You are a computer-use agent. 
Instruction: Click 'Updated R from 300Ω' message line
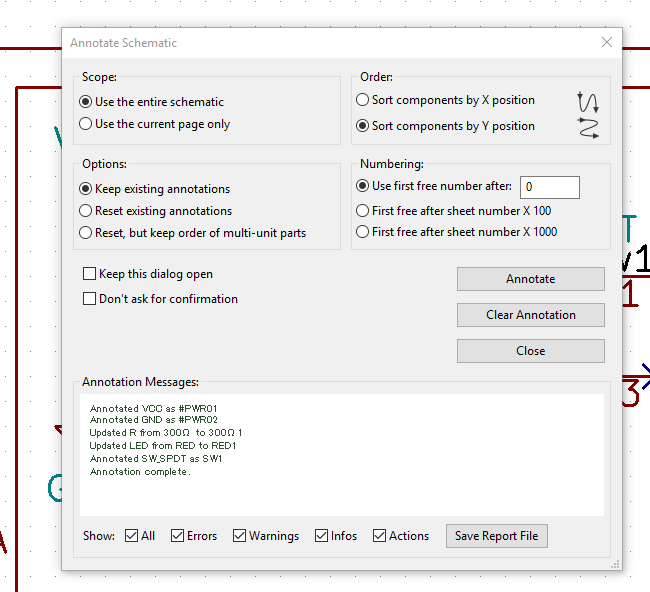click(166, 433)
